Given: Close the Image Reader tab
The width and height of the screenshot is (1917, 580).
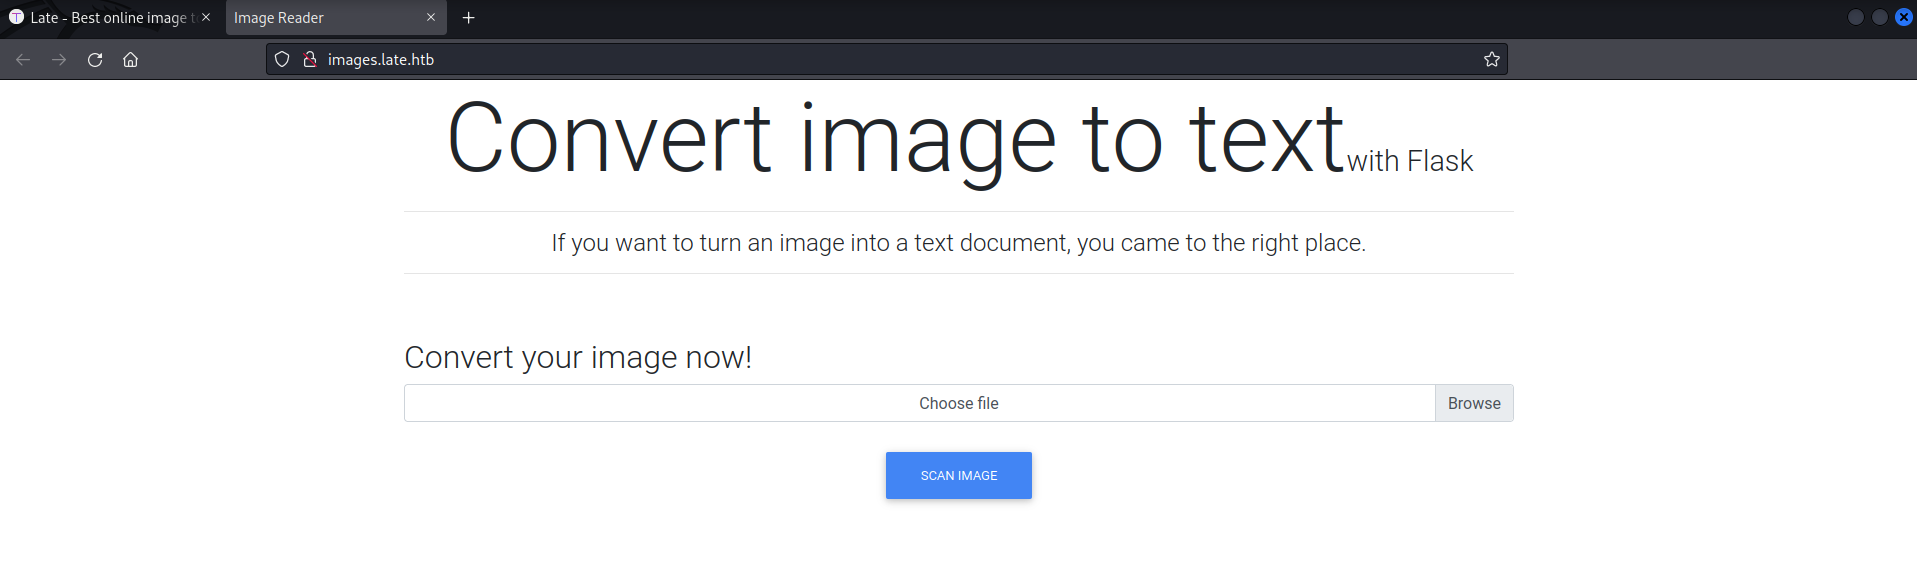Looking at the screenshot, I should point(431,18).
